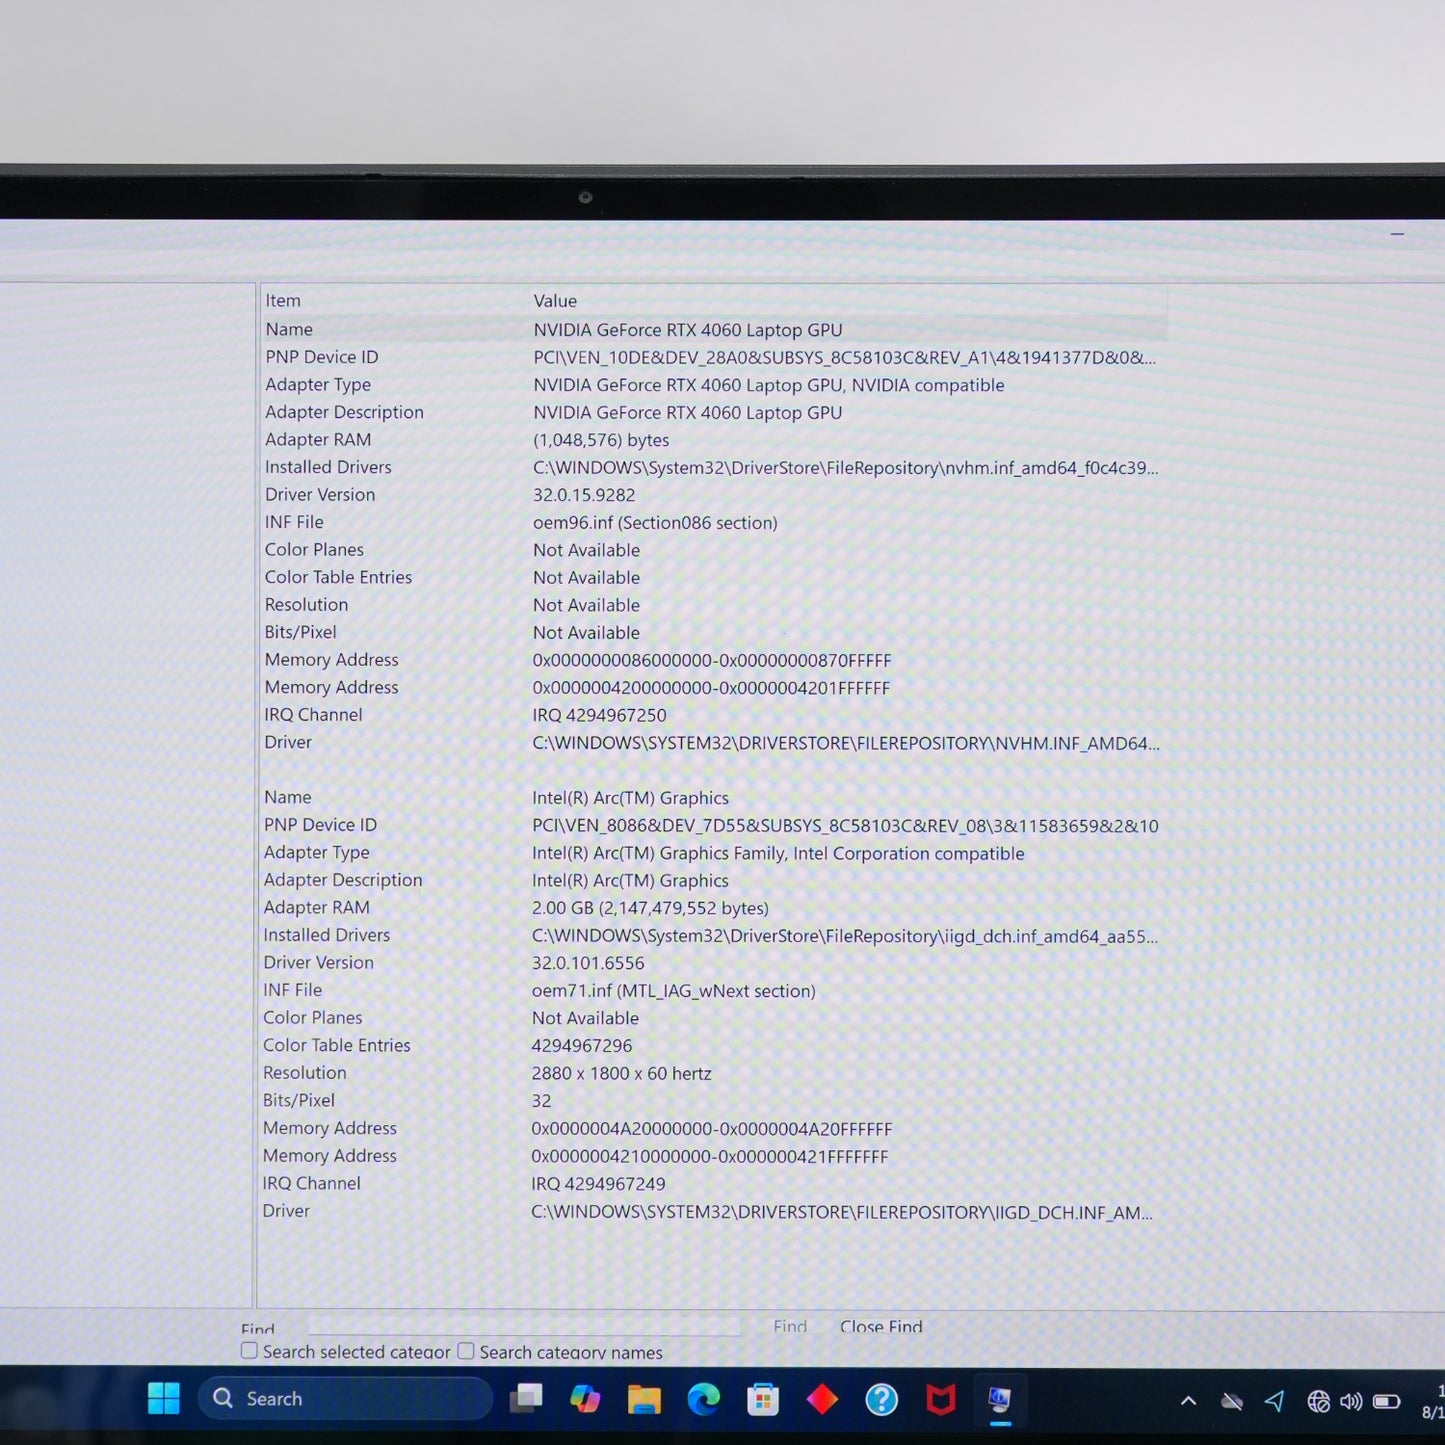Screen dimensions: 1445x1445
Task: Select the PCI\VEN_10DE PNP Device ID value
Action: pyautogui.click(x=844, y=357)
